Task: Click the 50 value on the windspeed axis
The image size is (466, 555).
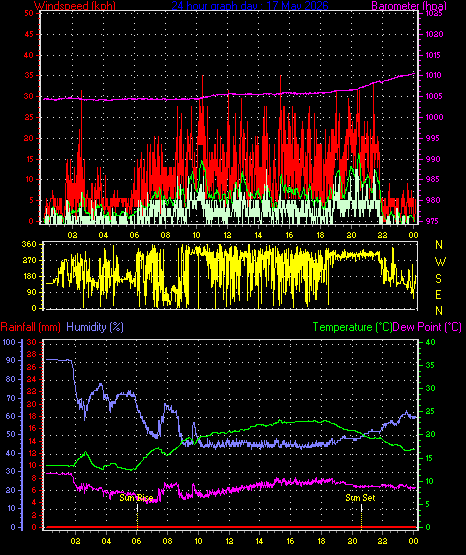Action: [29, 13]
